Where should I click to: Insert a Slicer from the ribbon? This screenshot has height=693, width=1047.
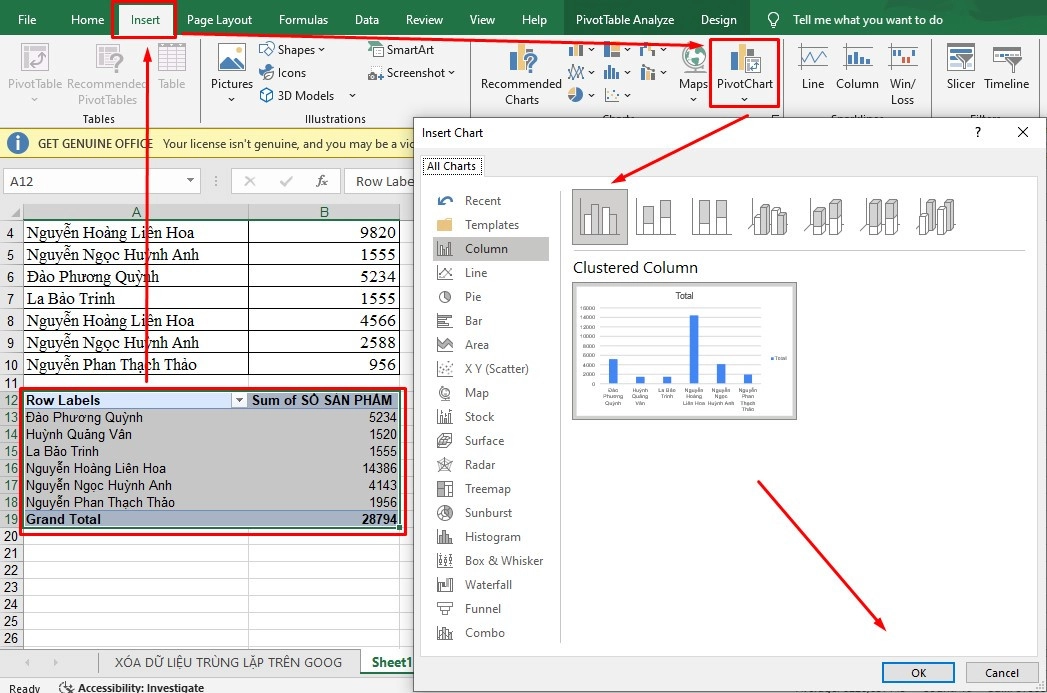tap(960, 68)
